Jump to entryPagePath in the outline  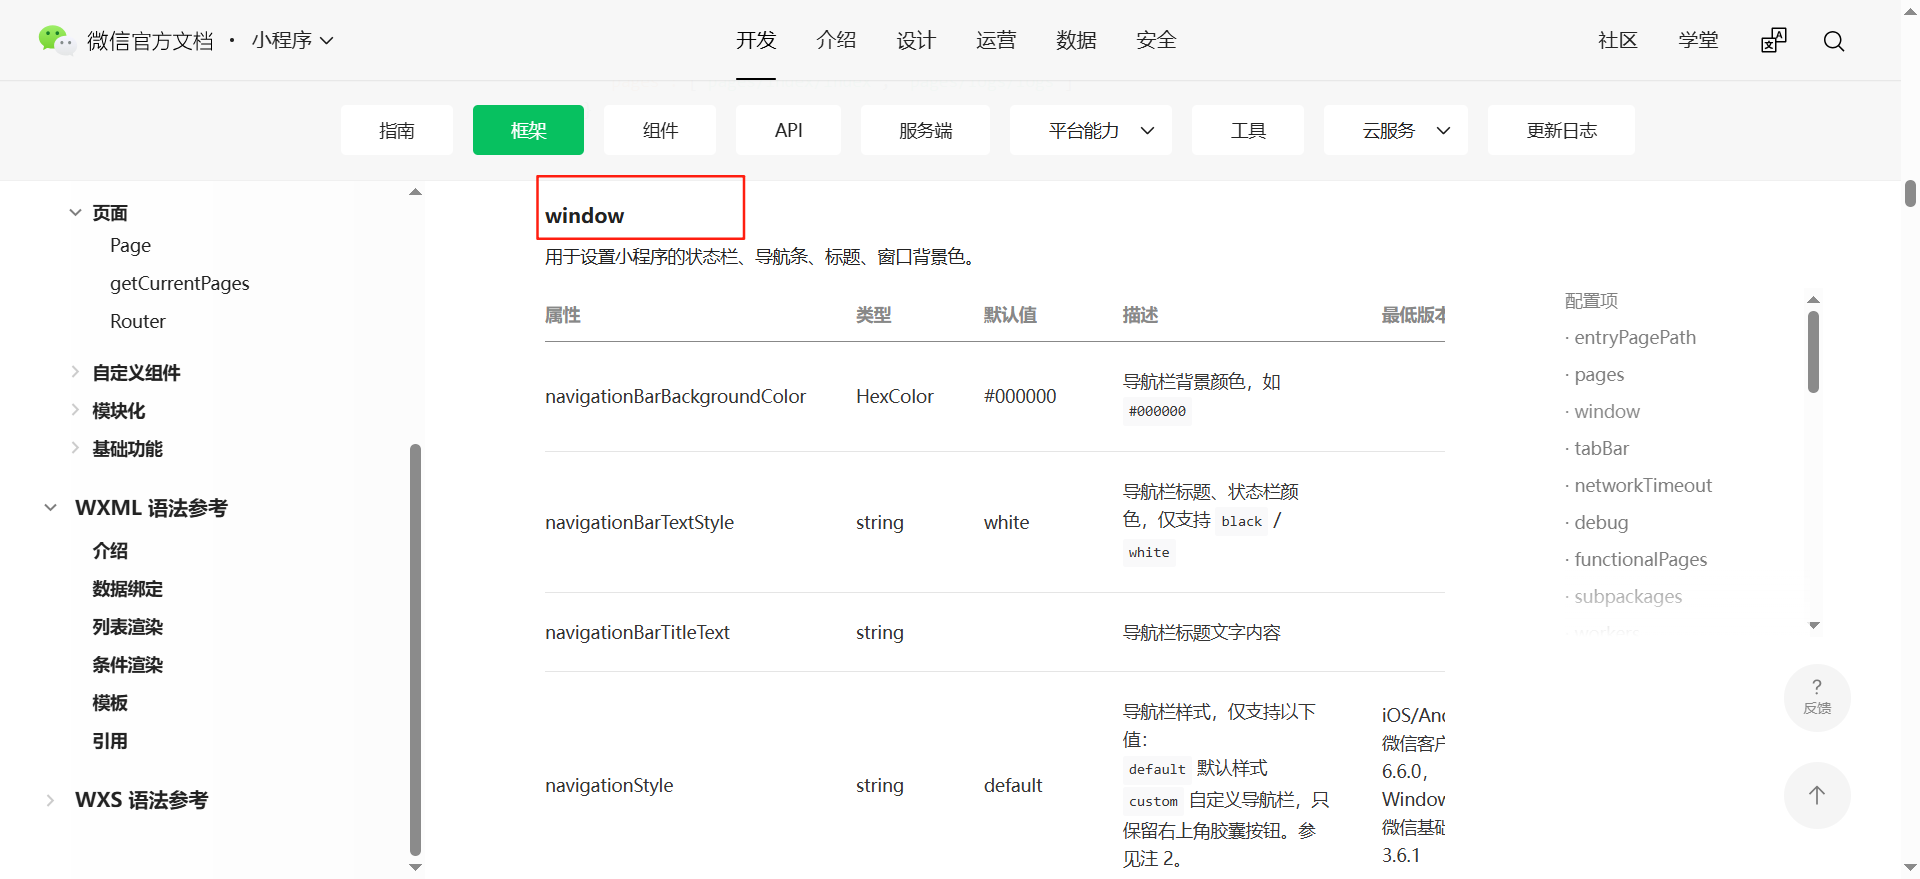tap(1635, 337)
